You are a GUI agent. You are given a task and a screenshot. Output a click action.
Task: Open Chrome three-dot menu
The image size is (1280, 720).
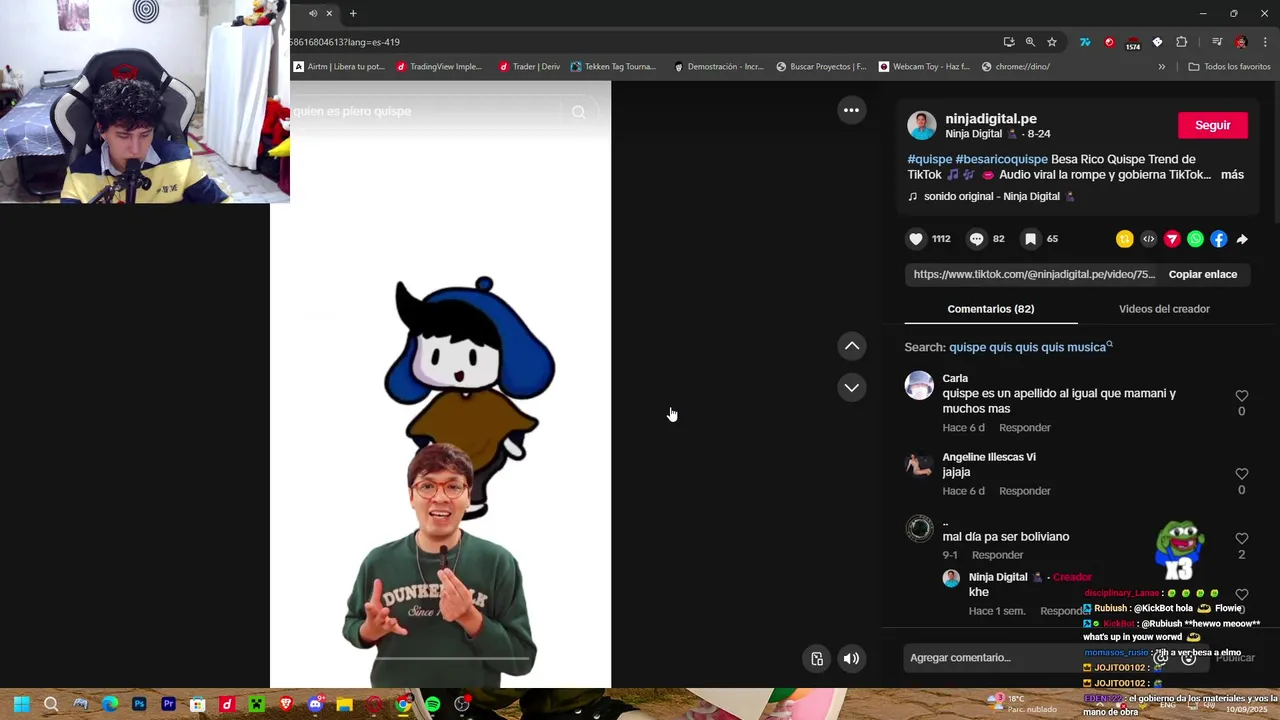coord(1265,42)
